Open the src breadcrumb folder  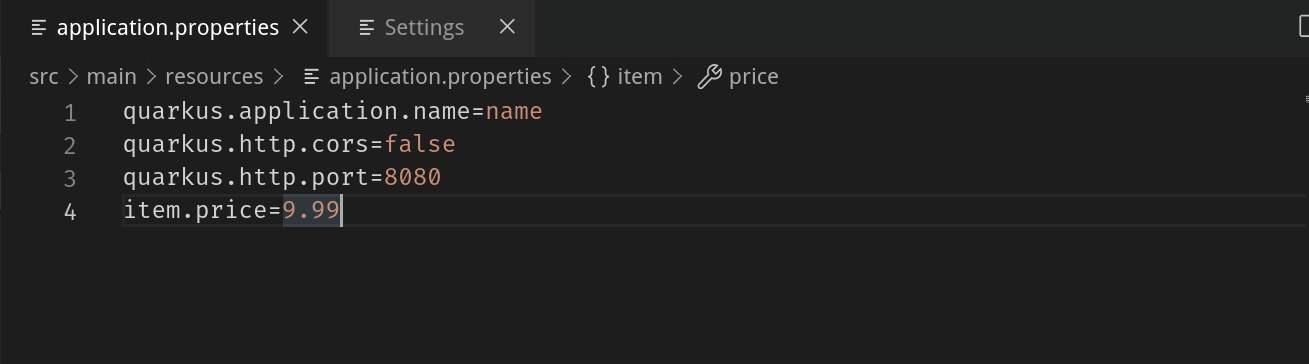[44, 77]
